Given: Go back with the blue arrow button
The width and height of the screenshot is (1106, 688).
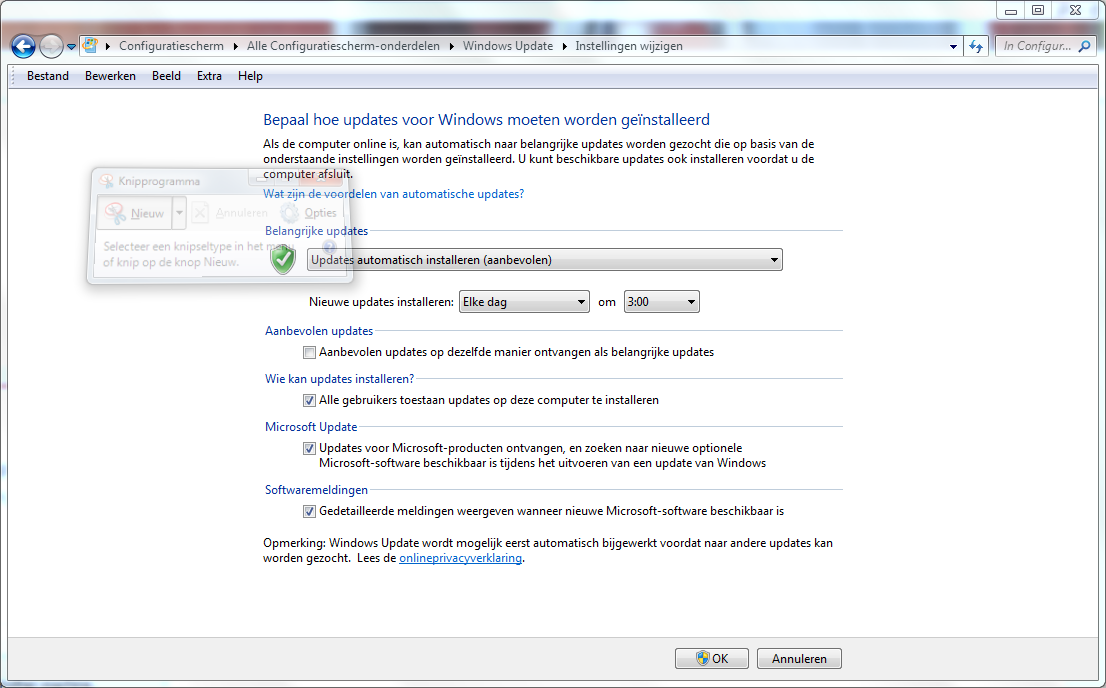Looking at the screenshot, I should [23, 47].
